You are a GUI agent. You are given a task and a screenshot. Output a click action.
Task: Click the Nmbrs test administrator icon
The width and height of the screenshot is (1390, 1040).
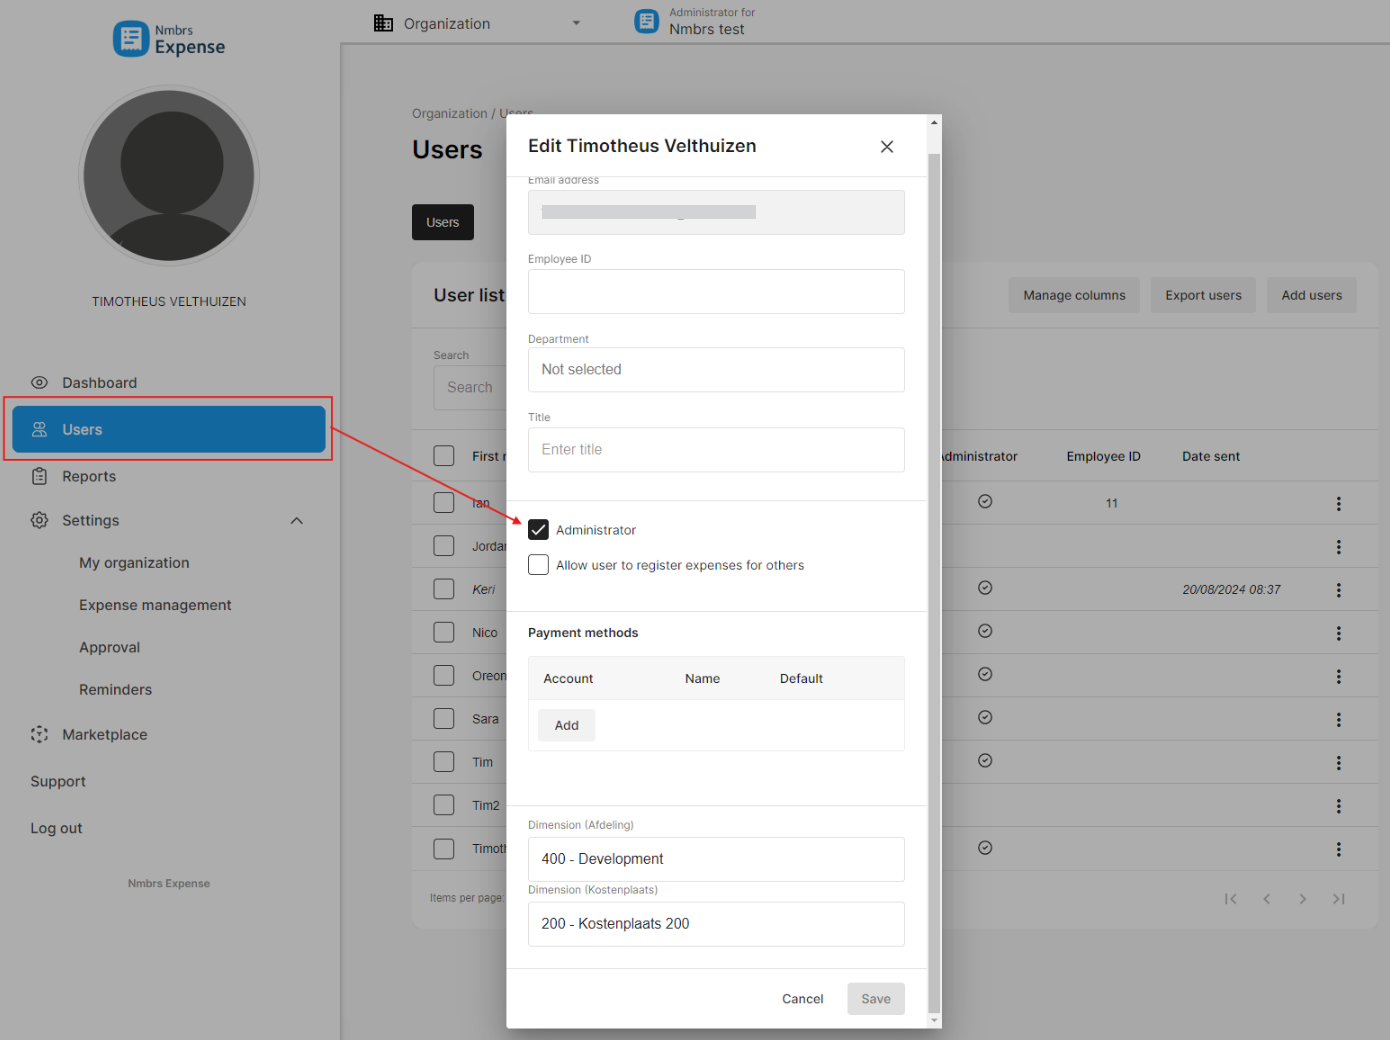647,21
